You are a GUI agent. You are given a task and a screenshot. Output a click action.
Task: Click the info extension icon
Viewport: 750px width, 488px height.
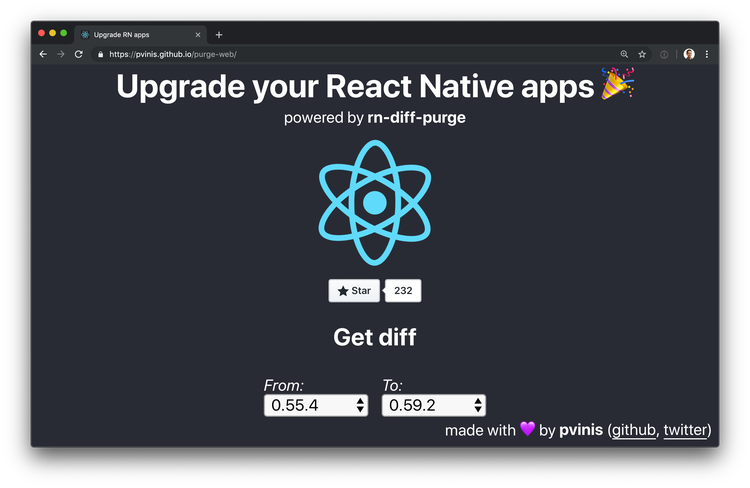(664, 55)
